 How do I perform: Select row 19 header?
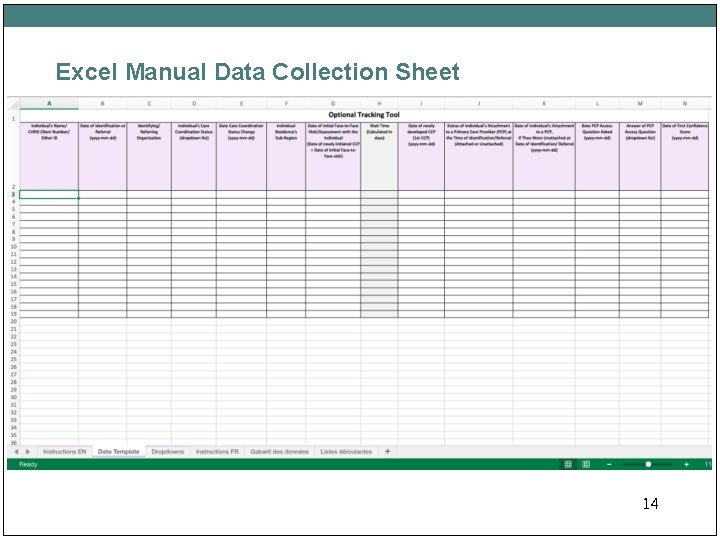(x=13, y=314)
